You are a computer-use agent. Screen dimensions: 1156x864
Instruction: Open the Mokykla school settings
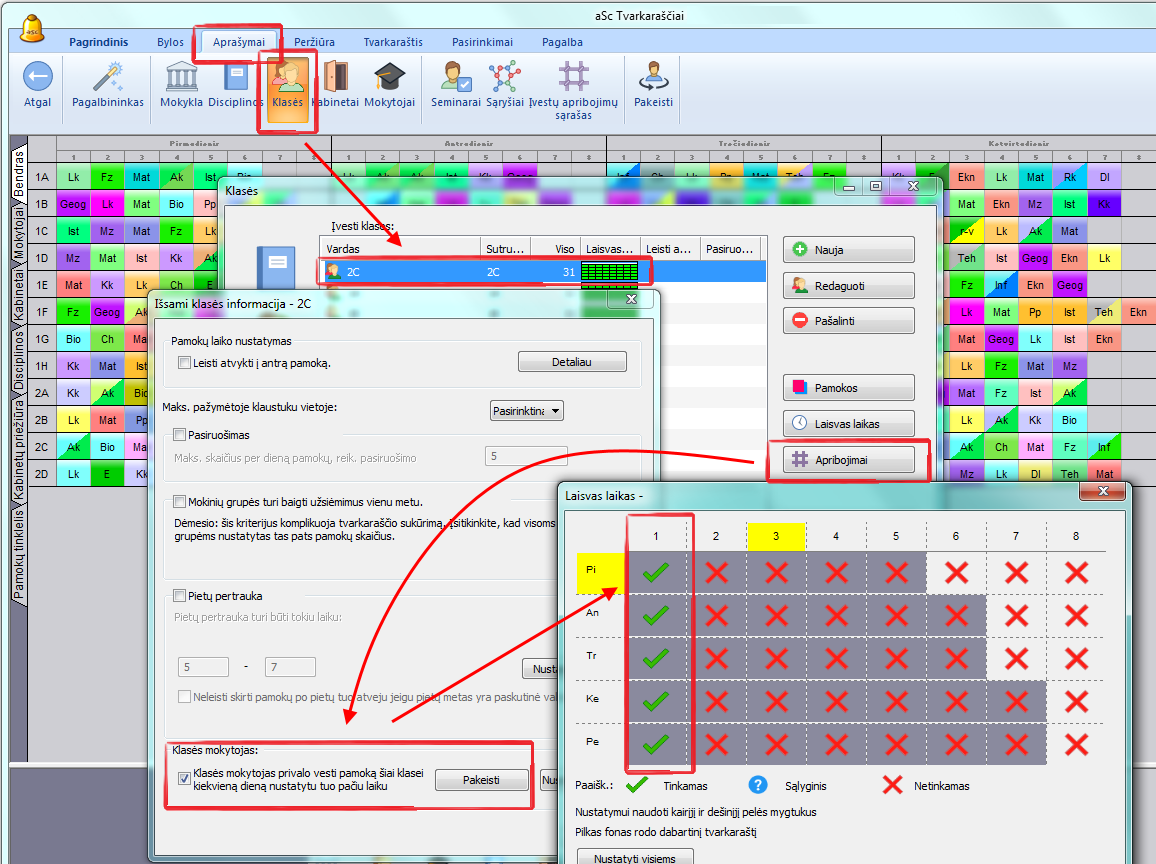[181, 78]
